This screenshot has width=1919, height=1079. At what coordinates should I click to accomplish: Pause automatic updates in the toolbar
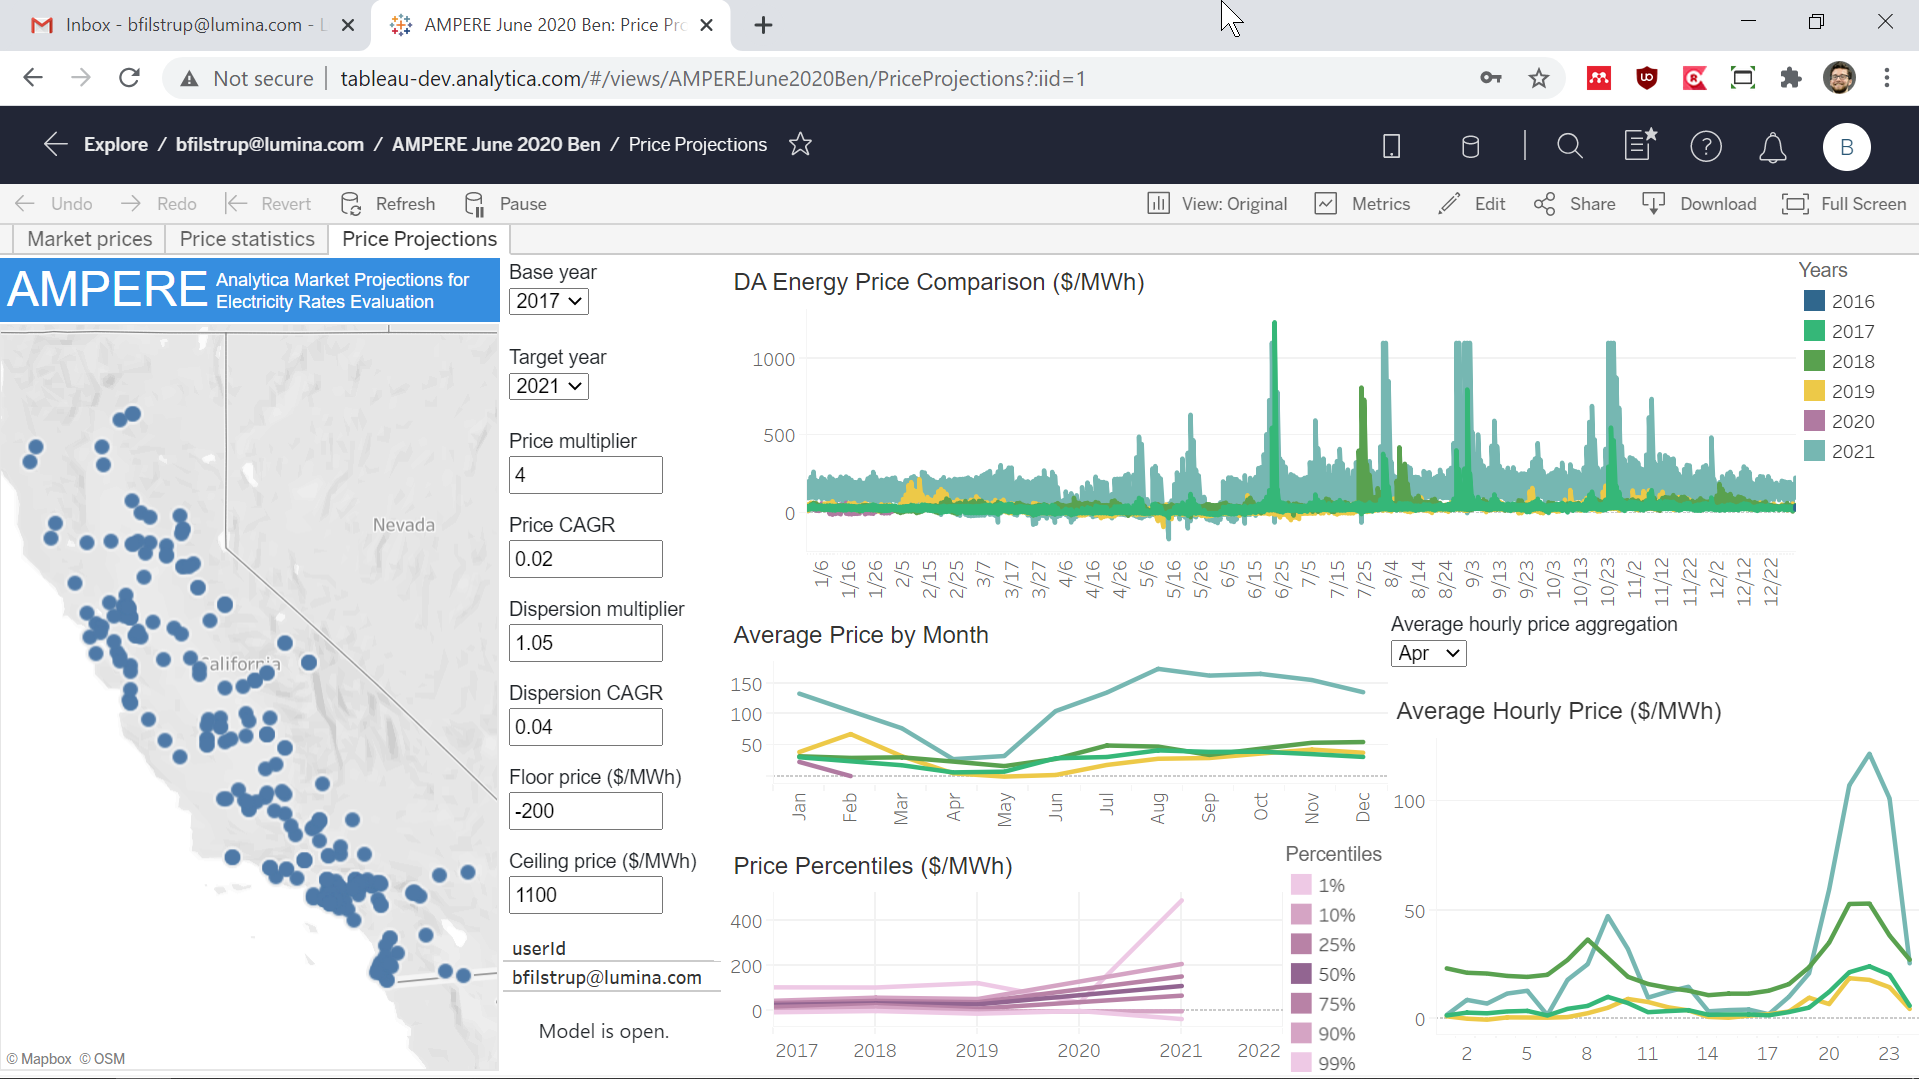(x=506, y=204)
